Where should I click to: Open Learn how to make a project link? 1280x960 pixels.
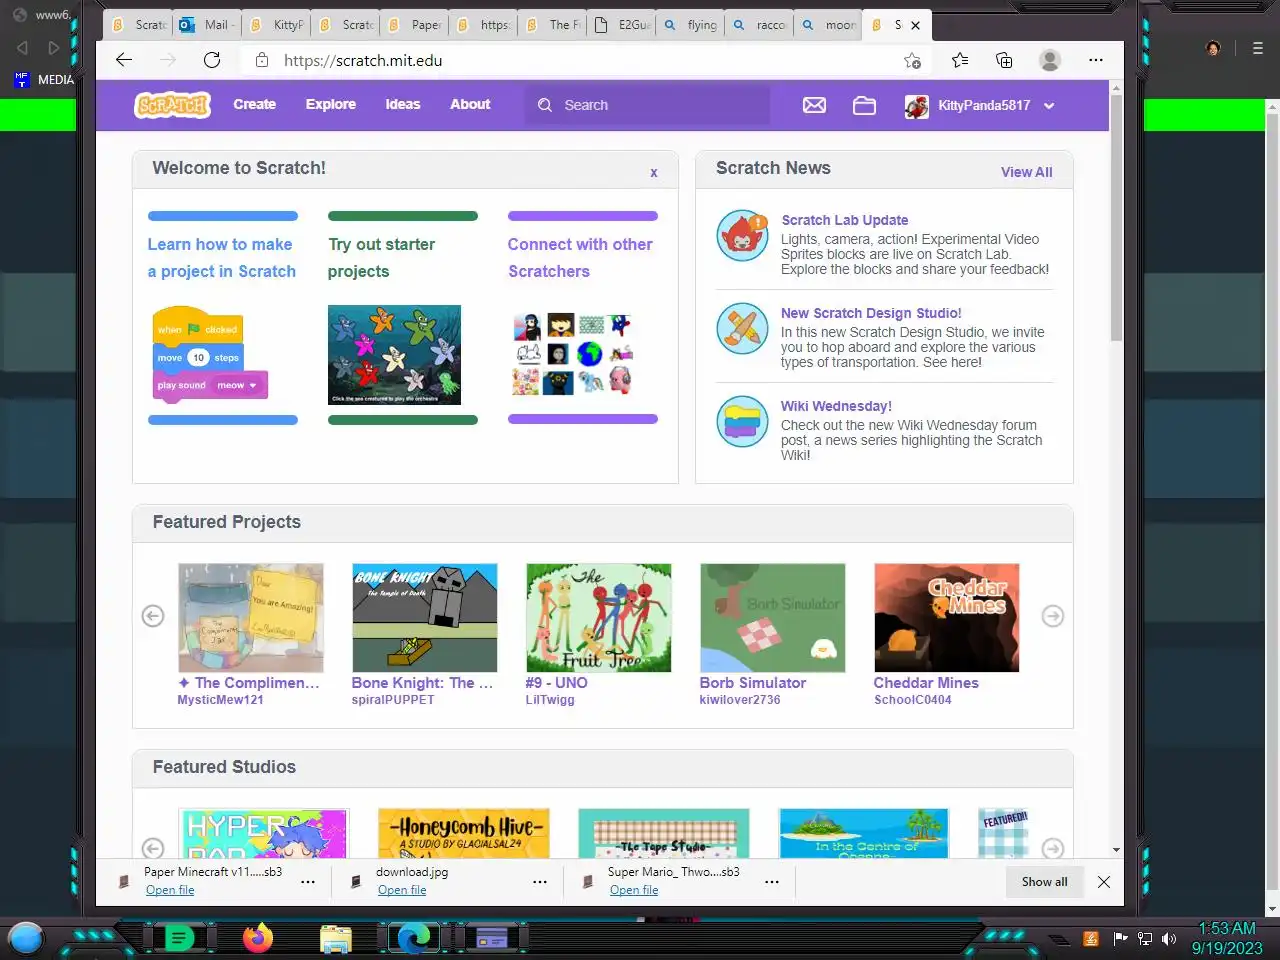[222, 258]
